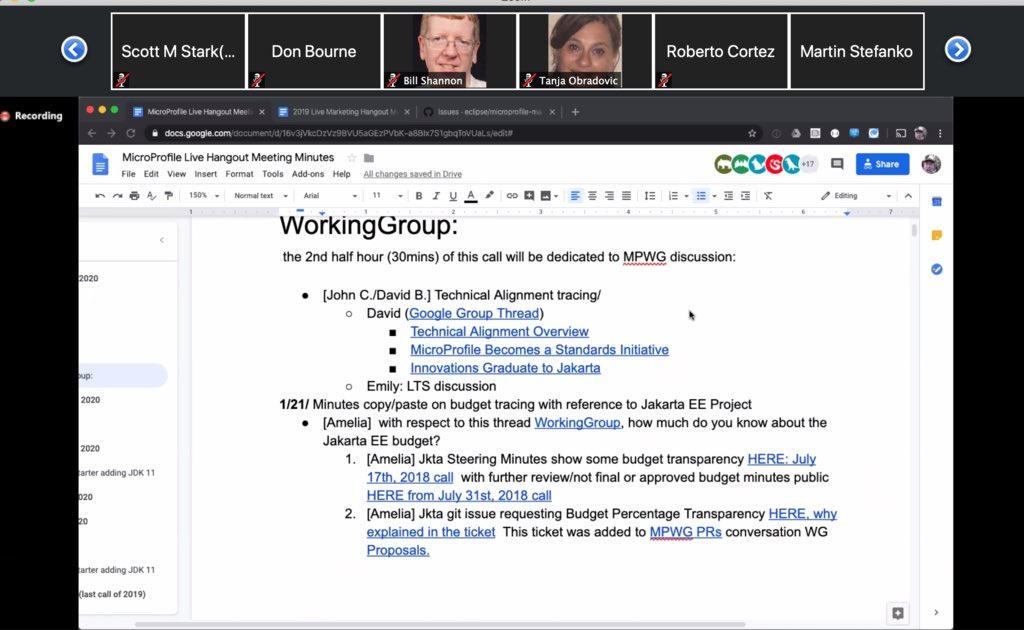Image resolution: width=1024 pixels, height=630 pixels.
Task: Run spell check icon in toolbar
Action: tap(152, 196)
